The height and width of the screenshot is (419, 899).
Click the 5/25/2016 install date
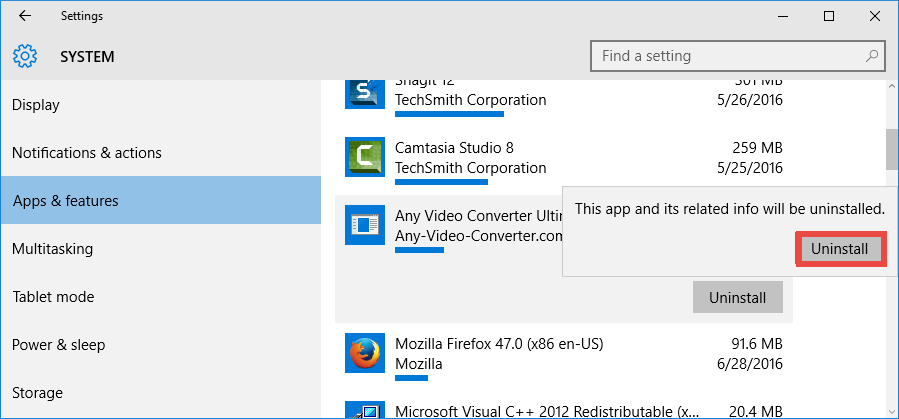tap(749, 168)
